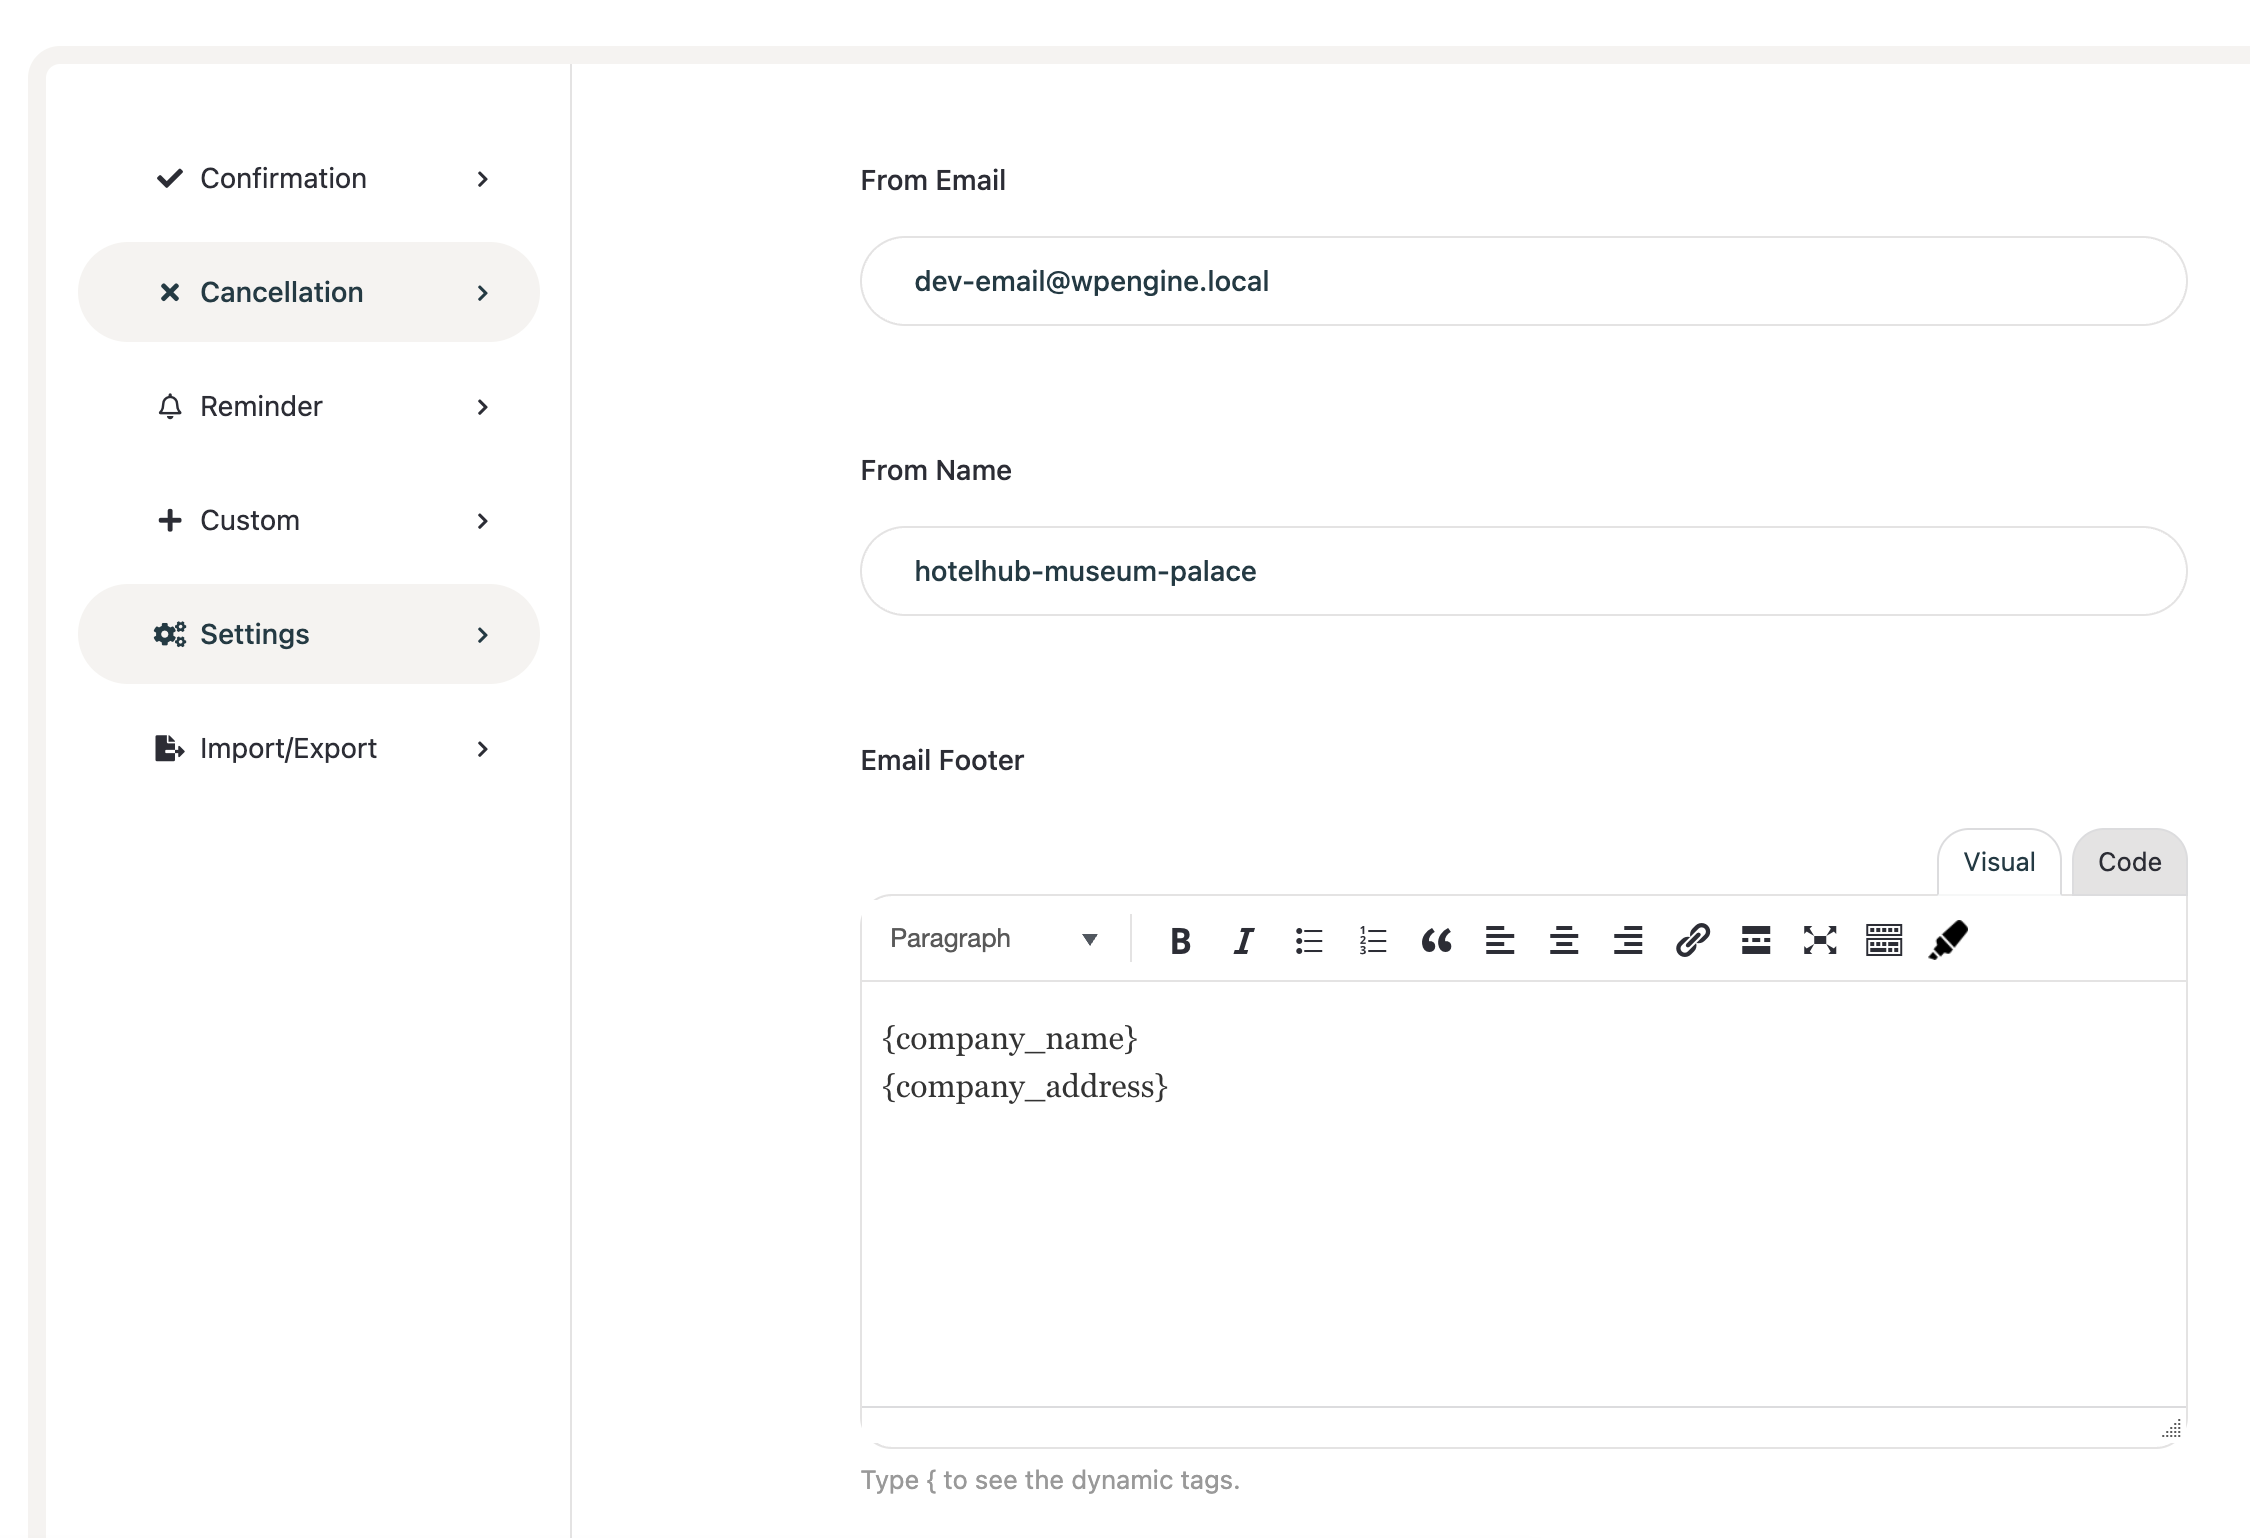Image resolution: width=2250 pixels, height=1538 pixels.
Task: Switch to the Visual editor tab
Action: pos(1998,862)
